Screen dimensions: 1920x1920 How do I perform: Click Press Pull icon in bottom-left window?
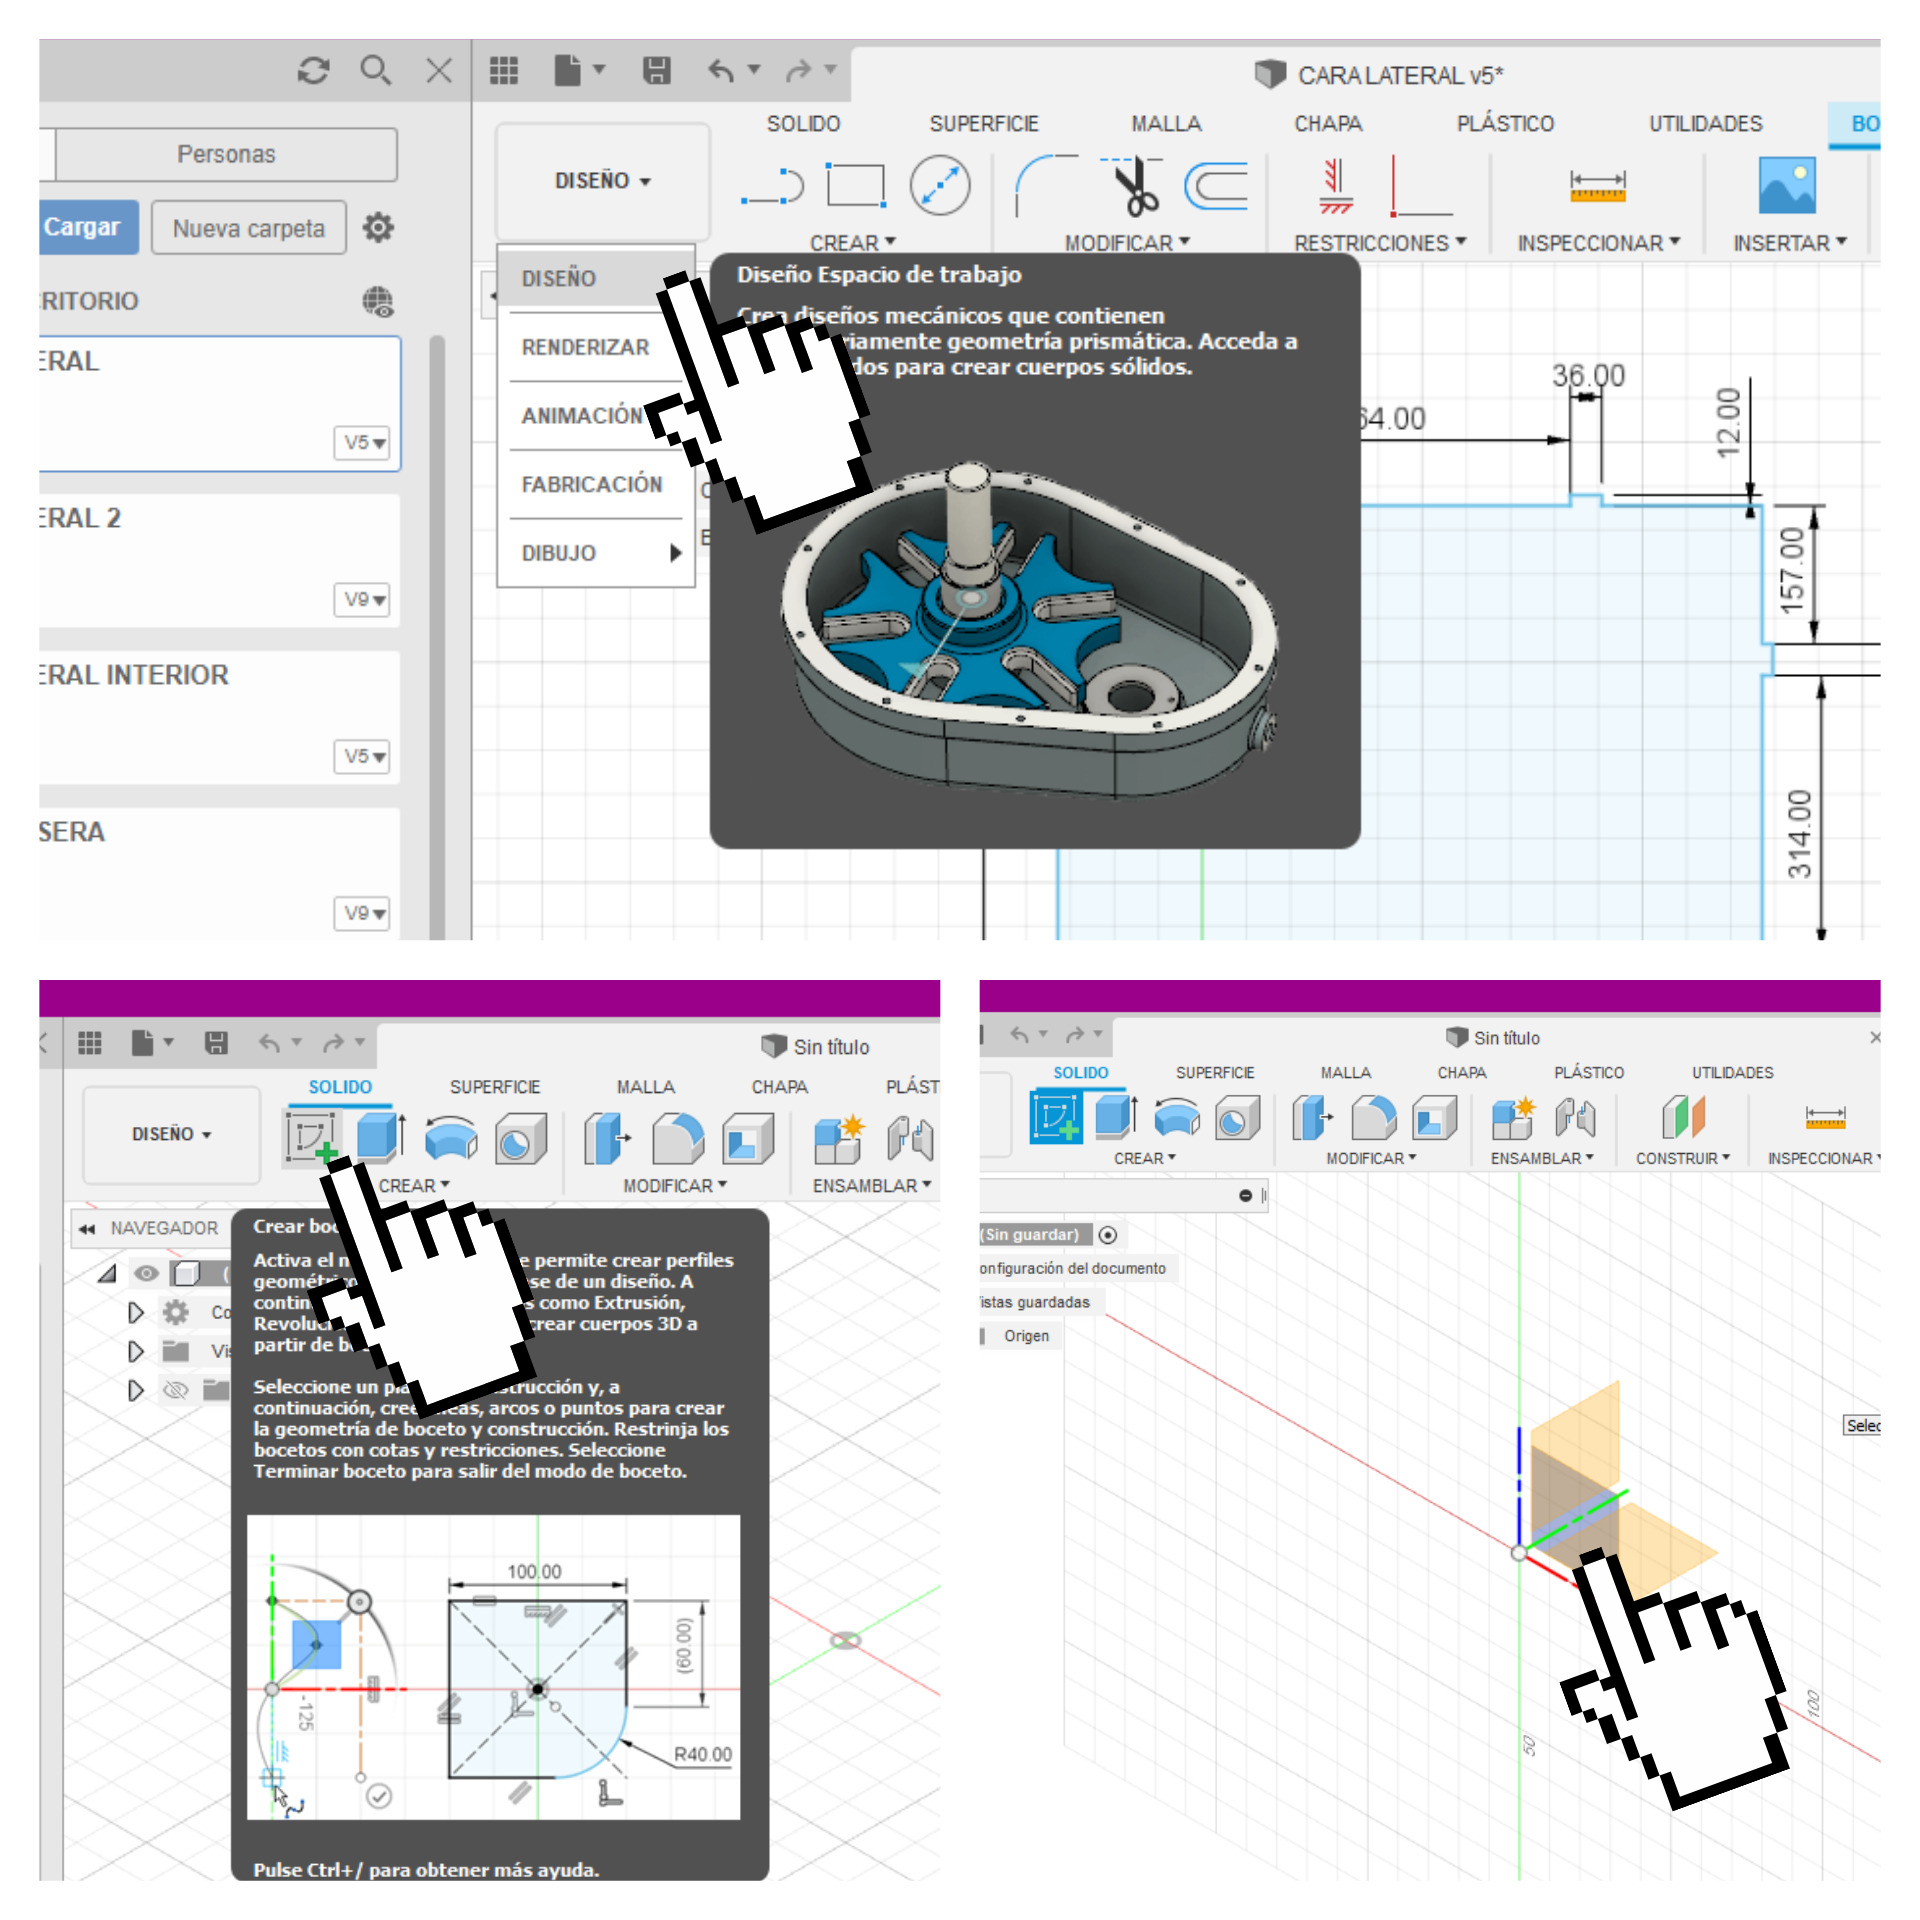tap(606, 1138)
